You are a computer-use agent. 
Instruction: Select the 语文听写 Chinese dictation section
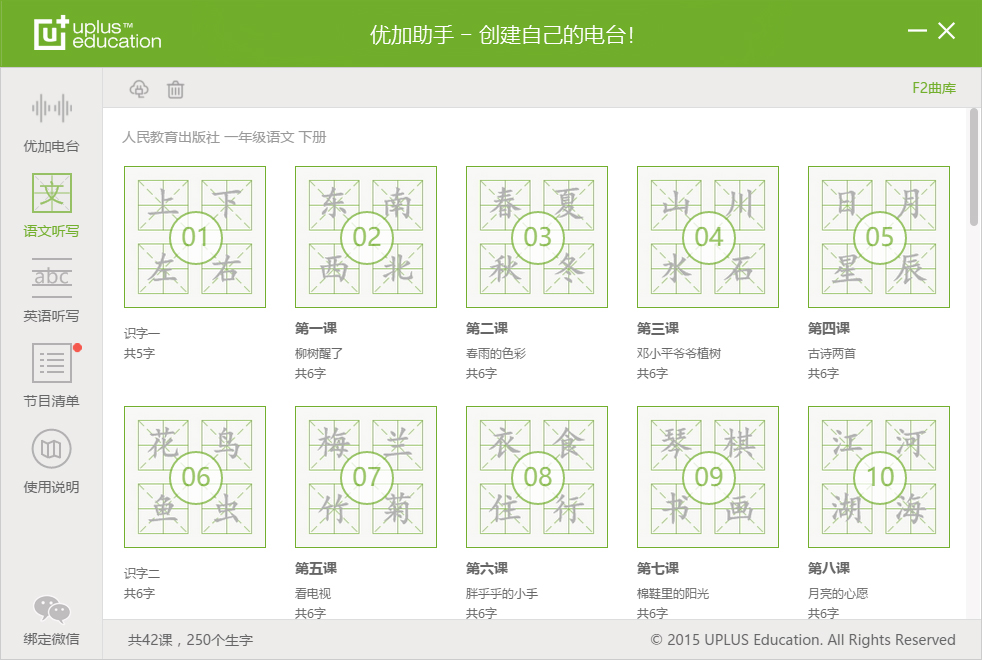(51, 205)
